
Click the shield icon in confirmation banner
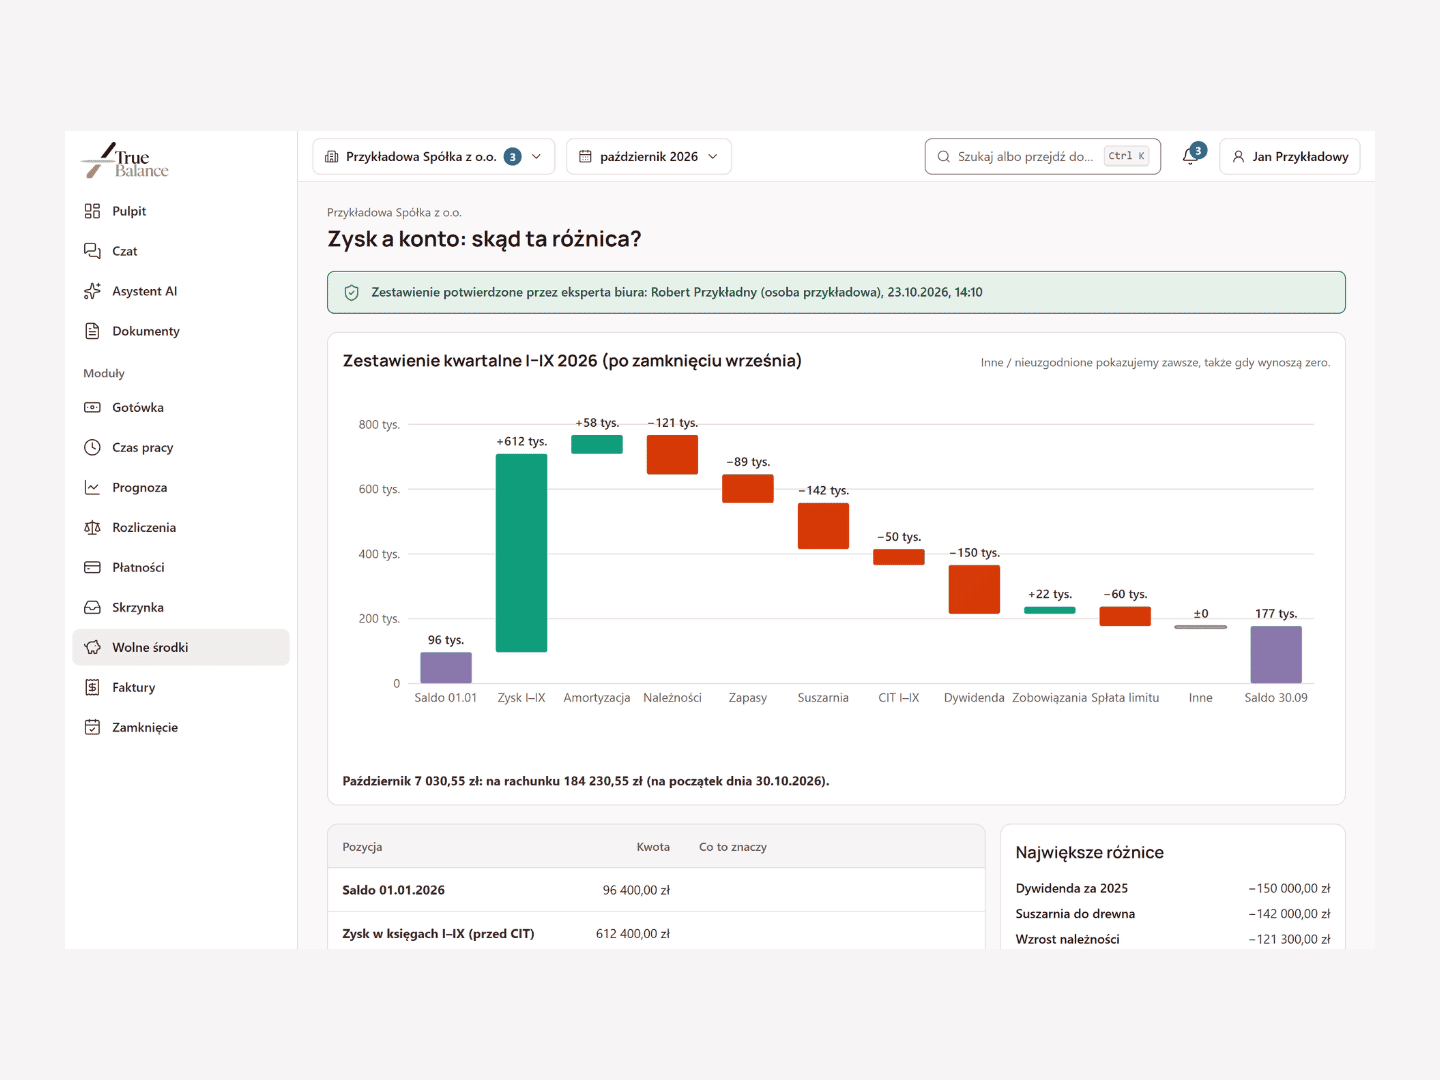tap(351, 293)
